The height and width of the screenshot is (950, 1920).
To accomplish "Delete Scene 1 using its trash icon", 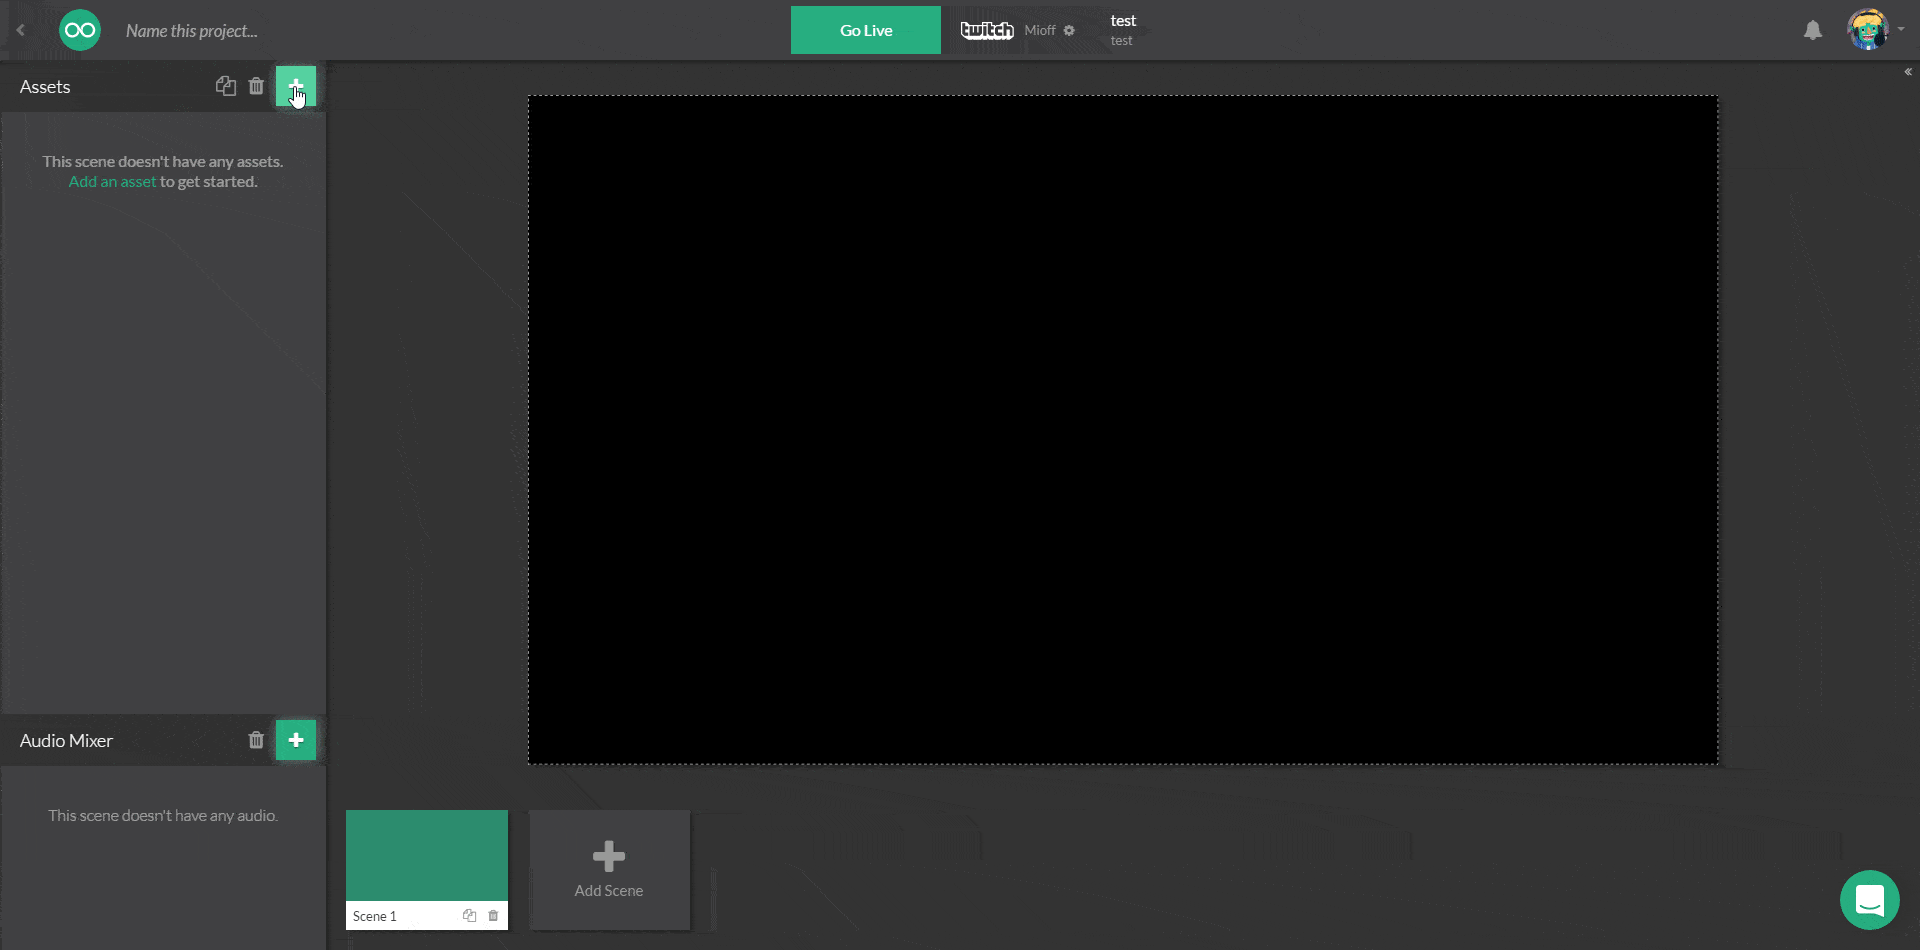I will [x=493, y=915].
